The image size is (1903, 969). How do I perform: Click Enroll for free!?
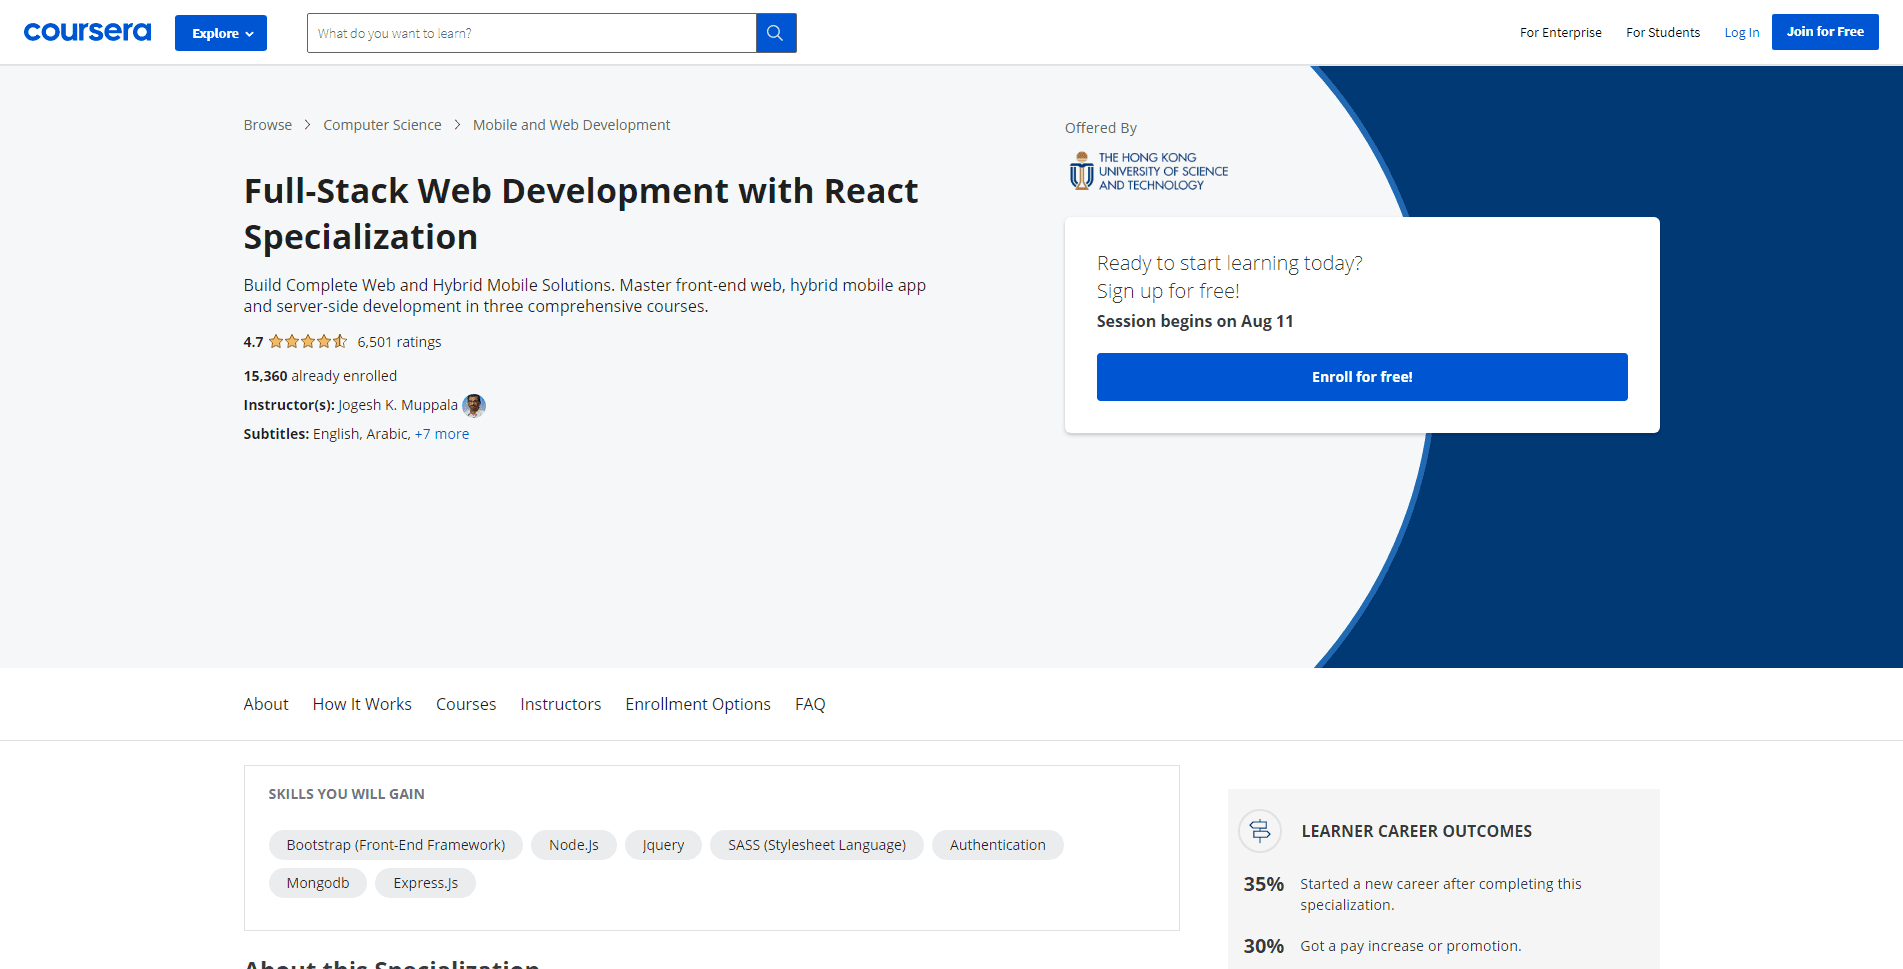click(x=1361, y=377)
